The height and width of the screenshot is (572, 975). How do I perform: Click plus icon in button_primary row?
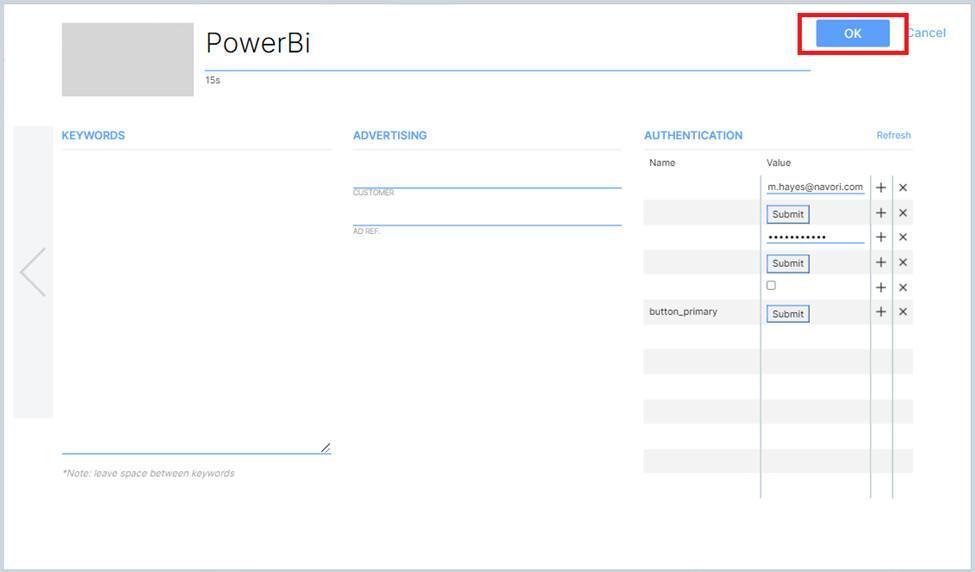(880, 311)
